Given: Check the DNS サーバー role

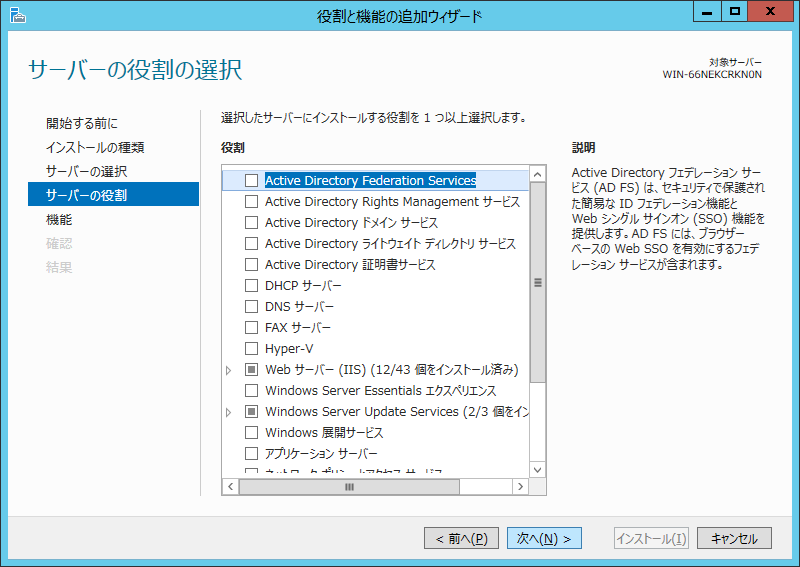Looking at the screenshot, I should pos(251,307).
